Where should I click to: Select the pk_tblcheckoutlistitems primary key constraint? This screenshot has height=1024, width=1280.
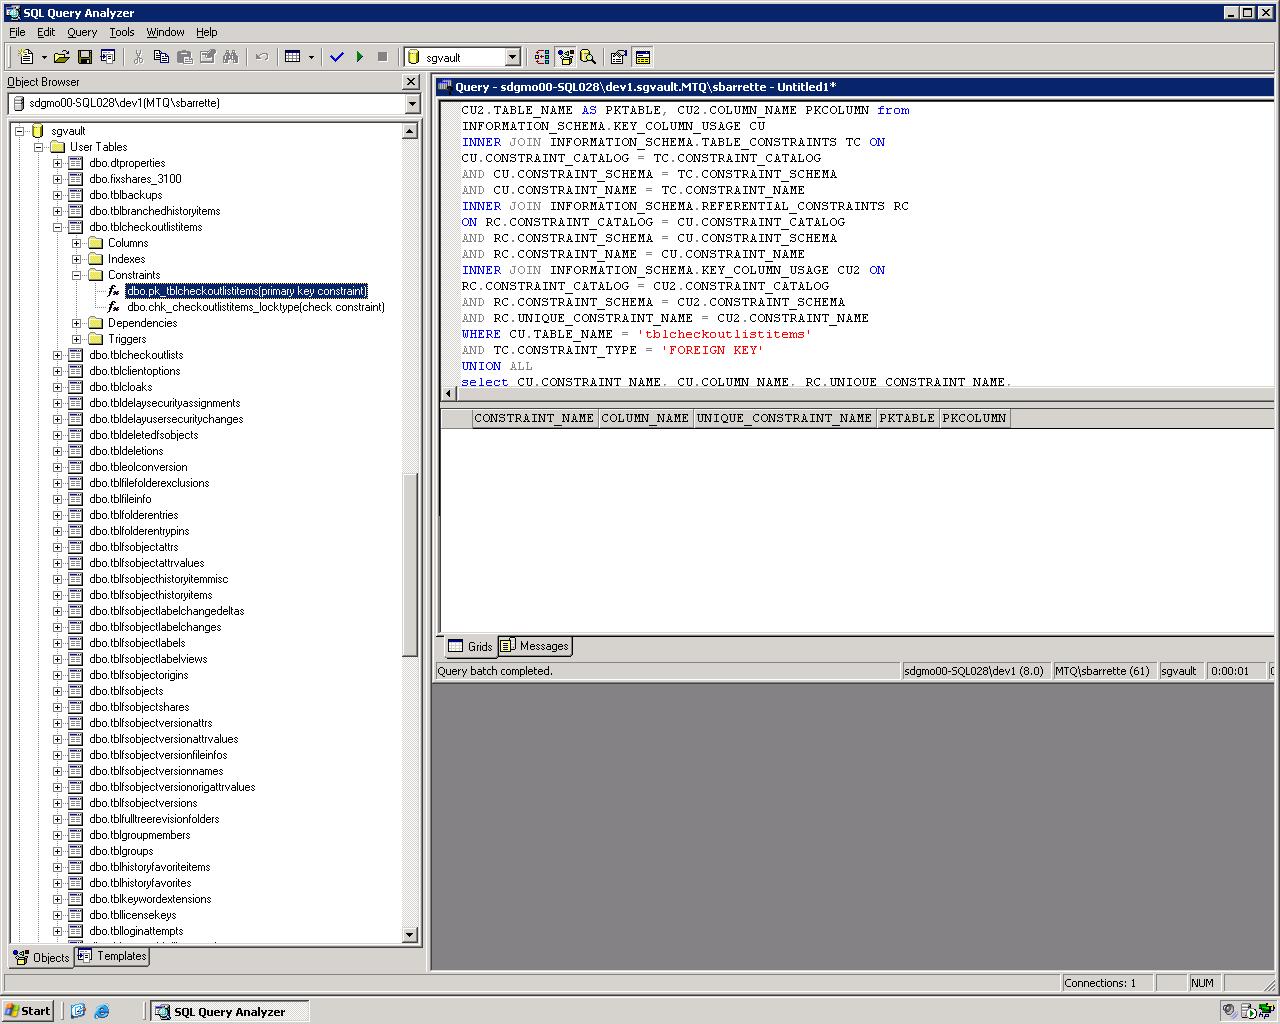coord(247,291)
